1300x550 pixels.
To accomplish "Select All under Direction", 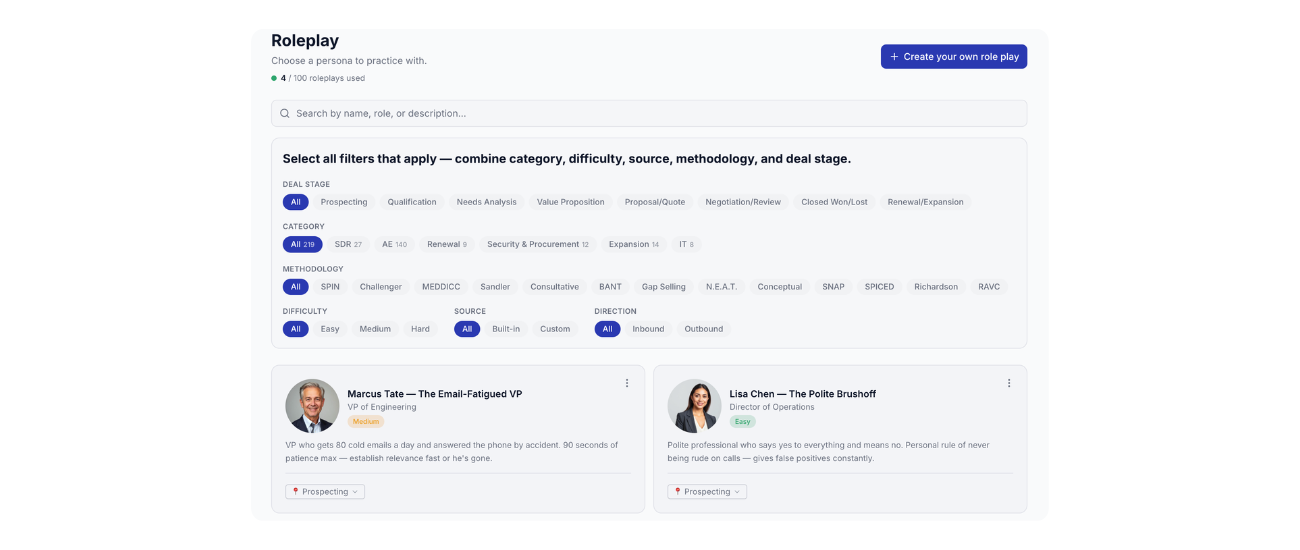I will [607, 329].
